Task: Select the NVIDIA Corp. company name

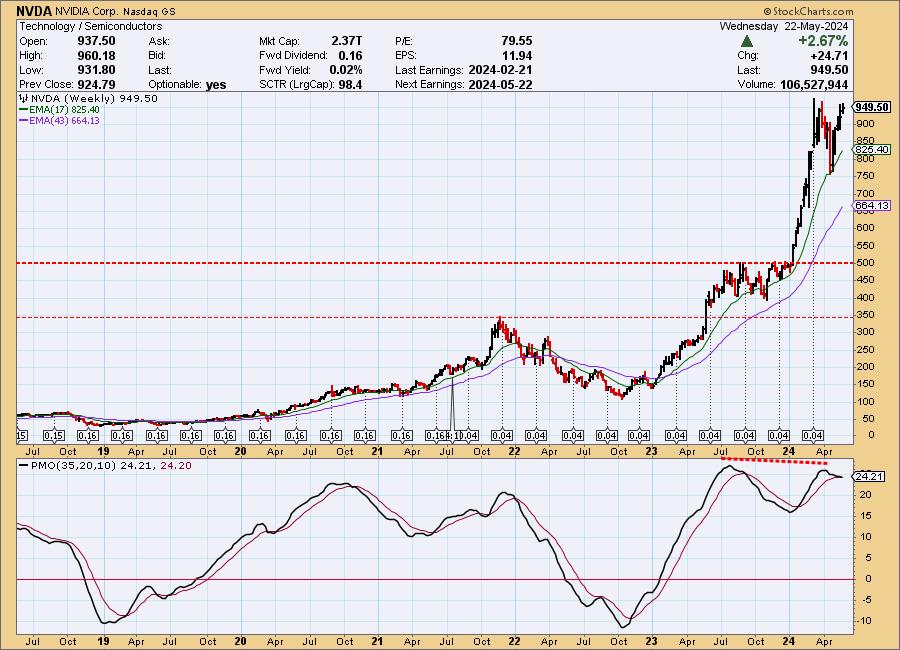Action: (87, 11)
